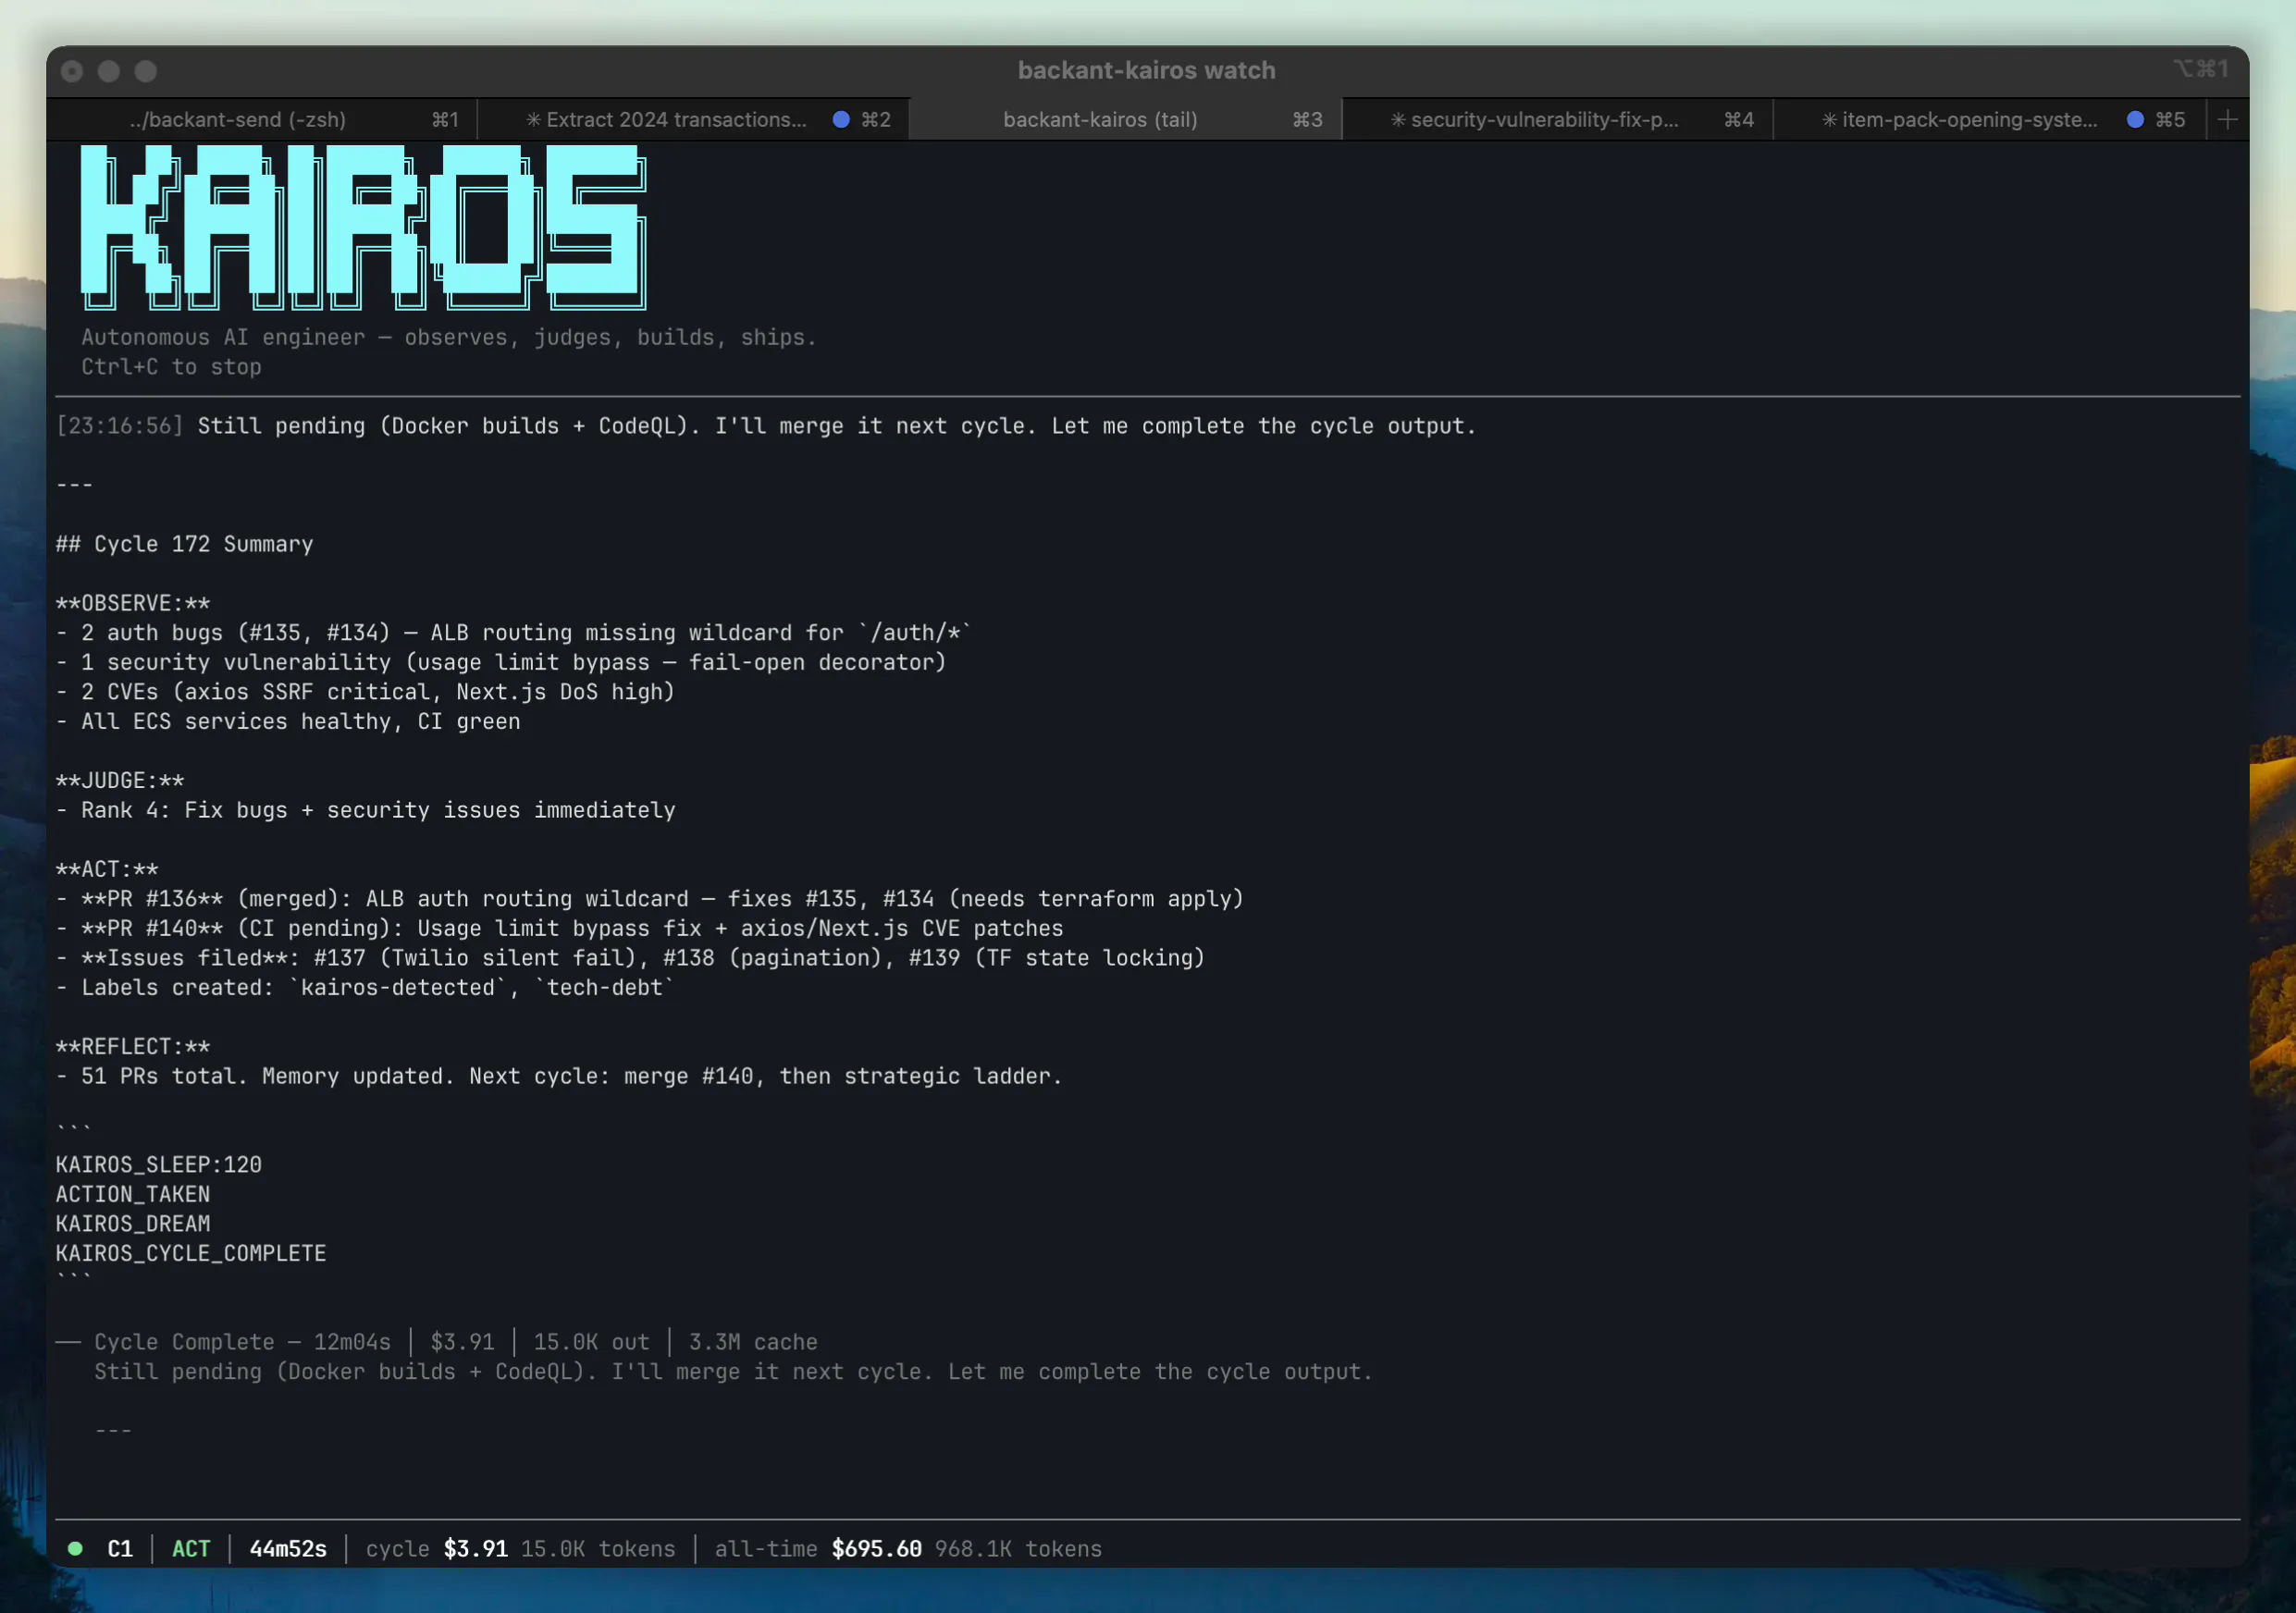This screenshot has width=2296, height=1613.
Task: Click the [23:16:56] timestamp
Action: pyautogui.click(x=120, y=426)
